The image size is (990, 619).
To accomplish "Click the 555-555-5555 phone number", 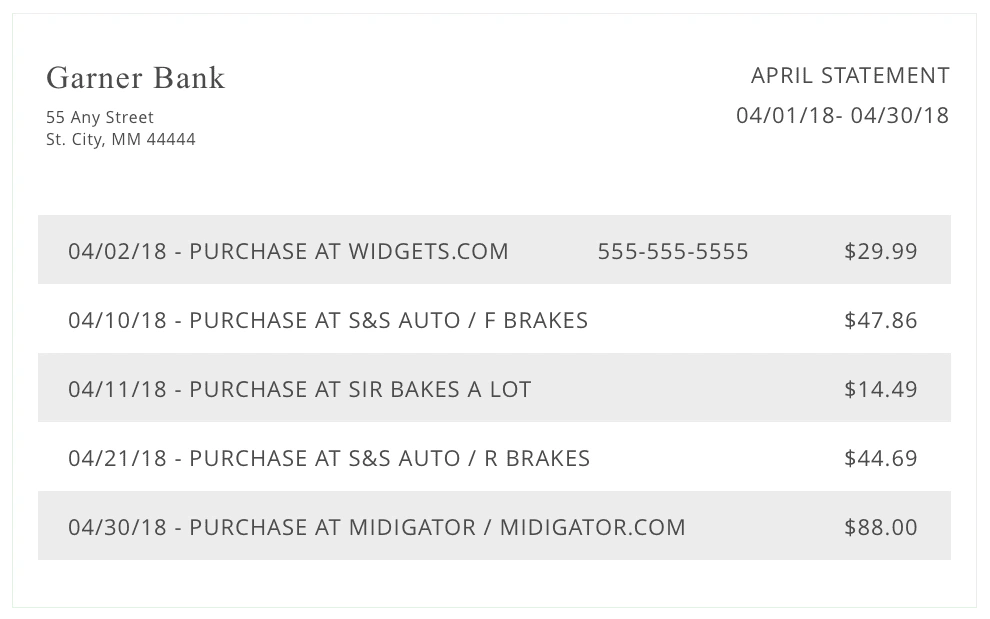I will click(673, 252).
